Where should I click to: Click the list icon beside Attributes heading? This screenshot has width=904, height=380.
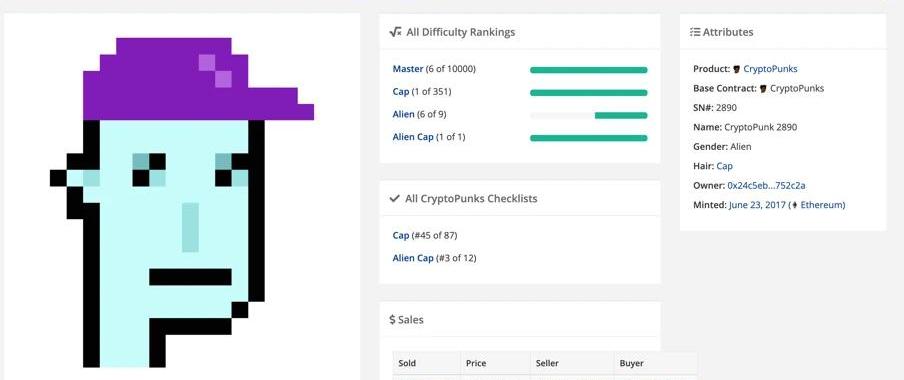(x=695, y=32)
